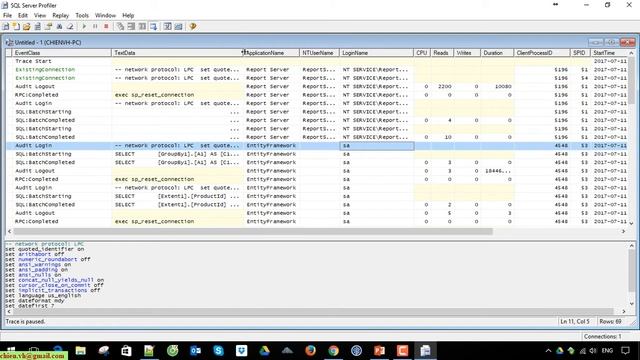
Task: Open the Edit menu
Action: point(23,16)
